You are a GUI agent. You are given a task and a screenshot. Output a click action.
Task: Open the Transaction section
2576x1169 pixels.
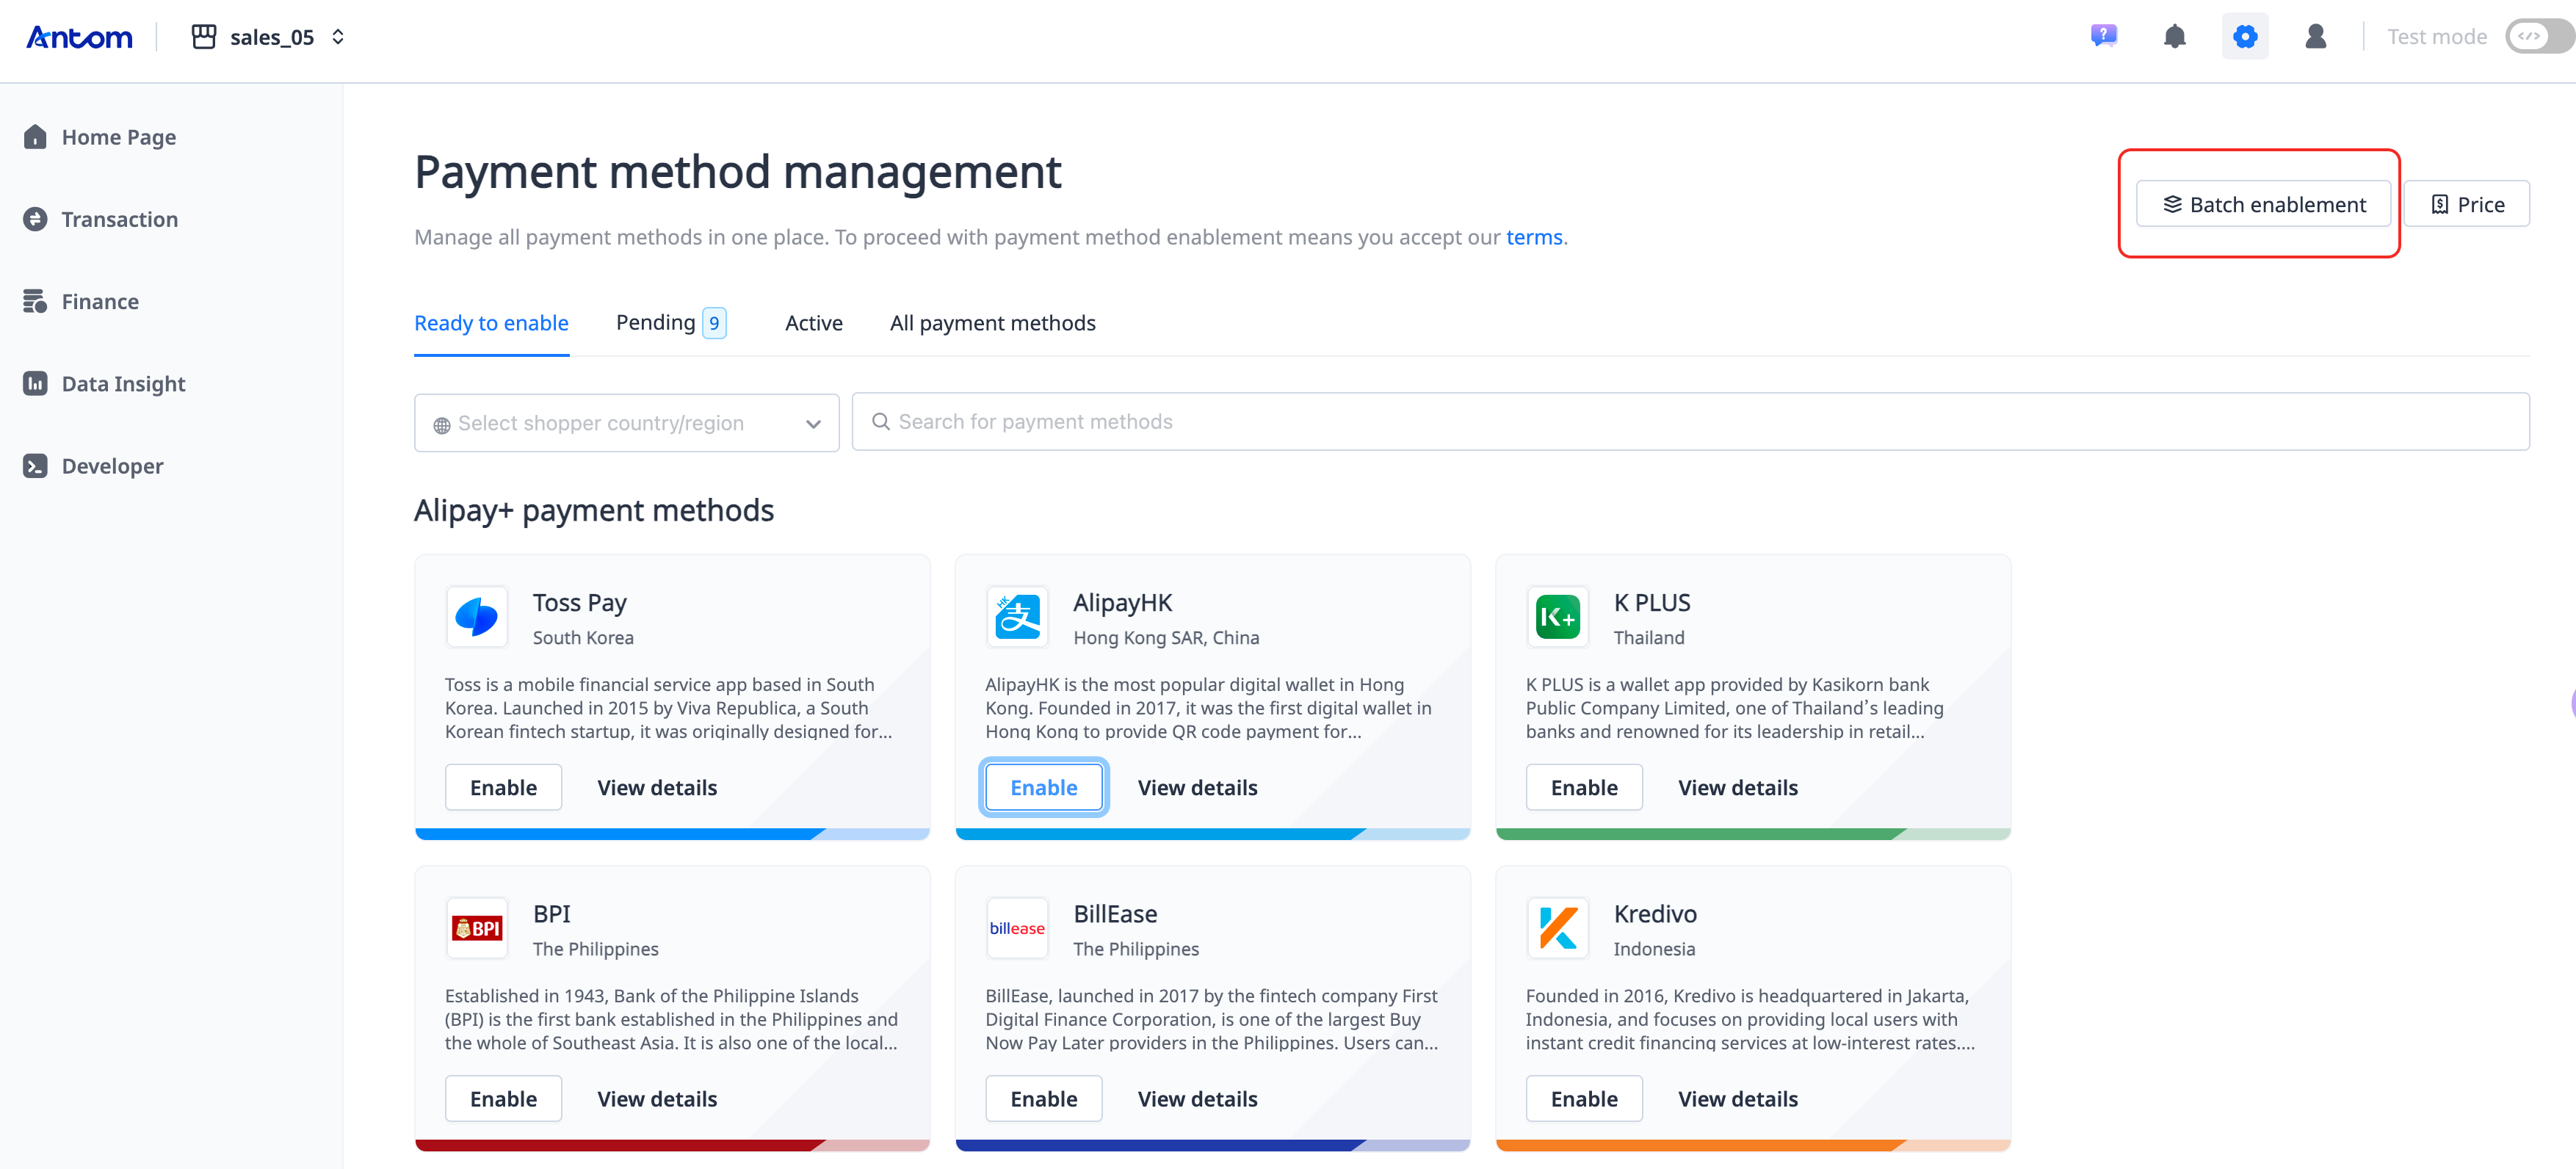35,218
